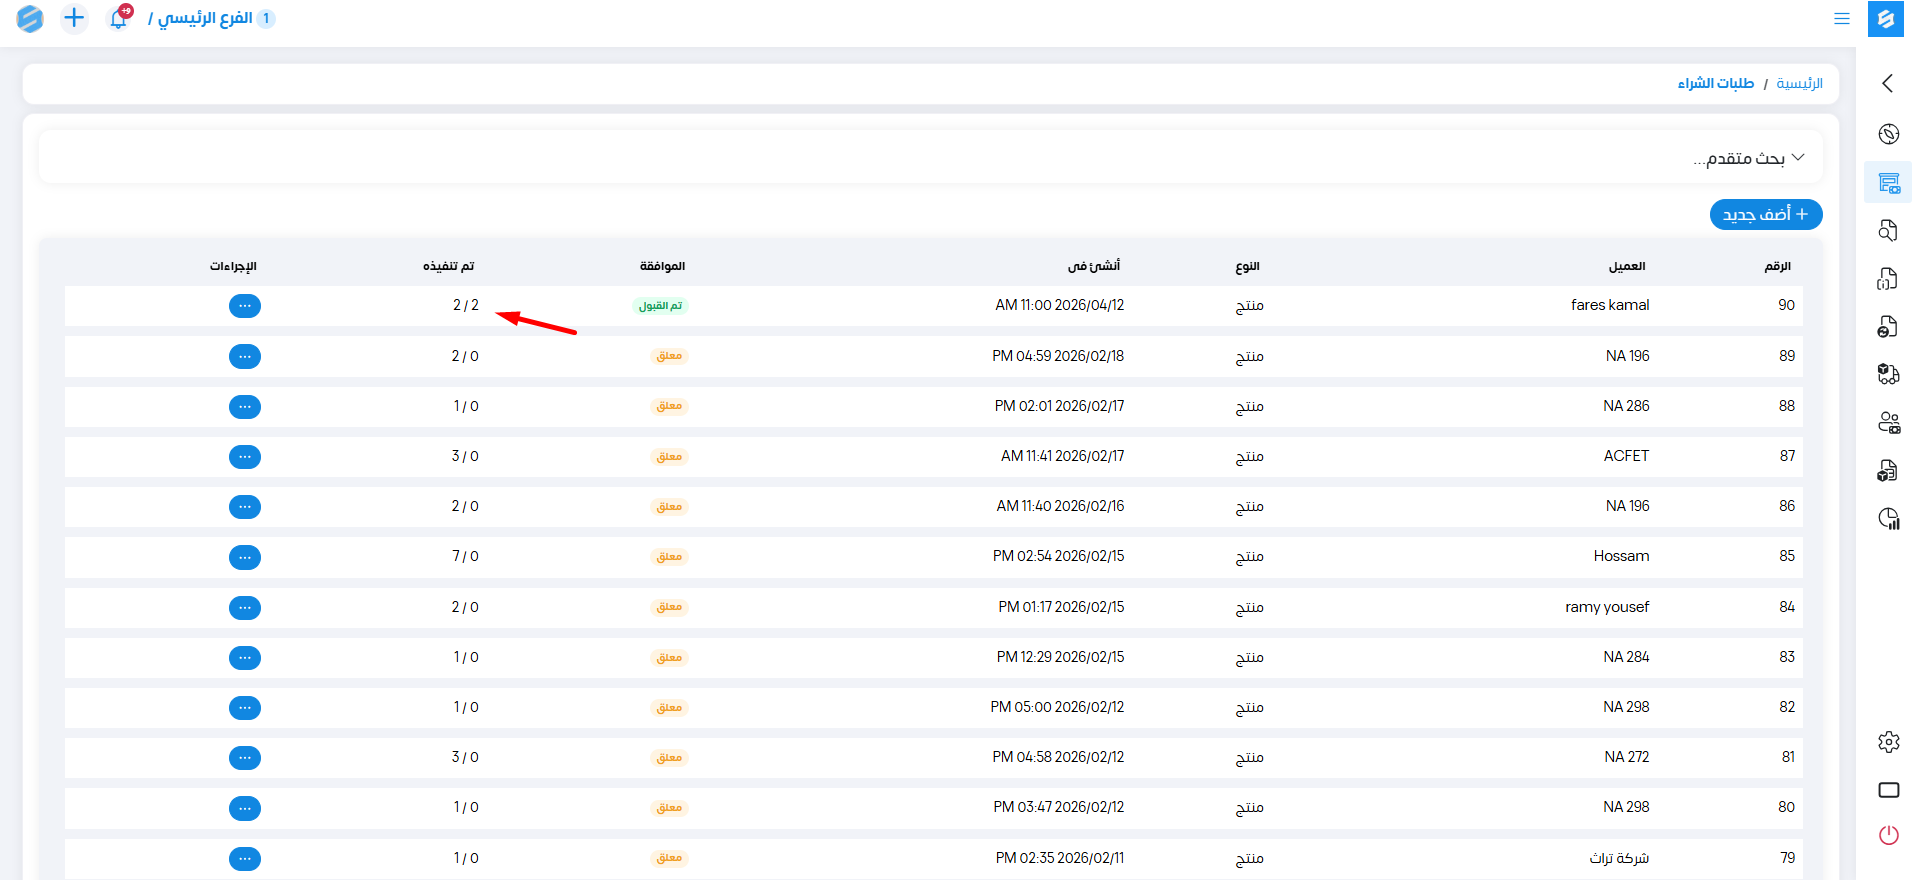The image size is (1919, 880).
Task: Select the main branch الفرع الرئيسي label
Action: (205, 18)
